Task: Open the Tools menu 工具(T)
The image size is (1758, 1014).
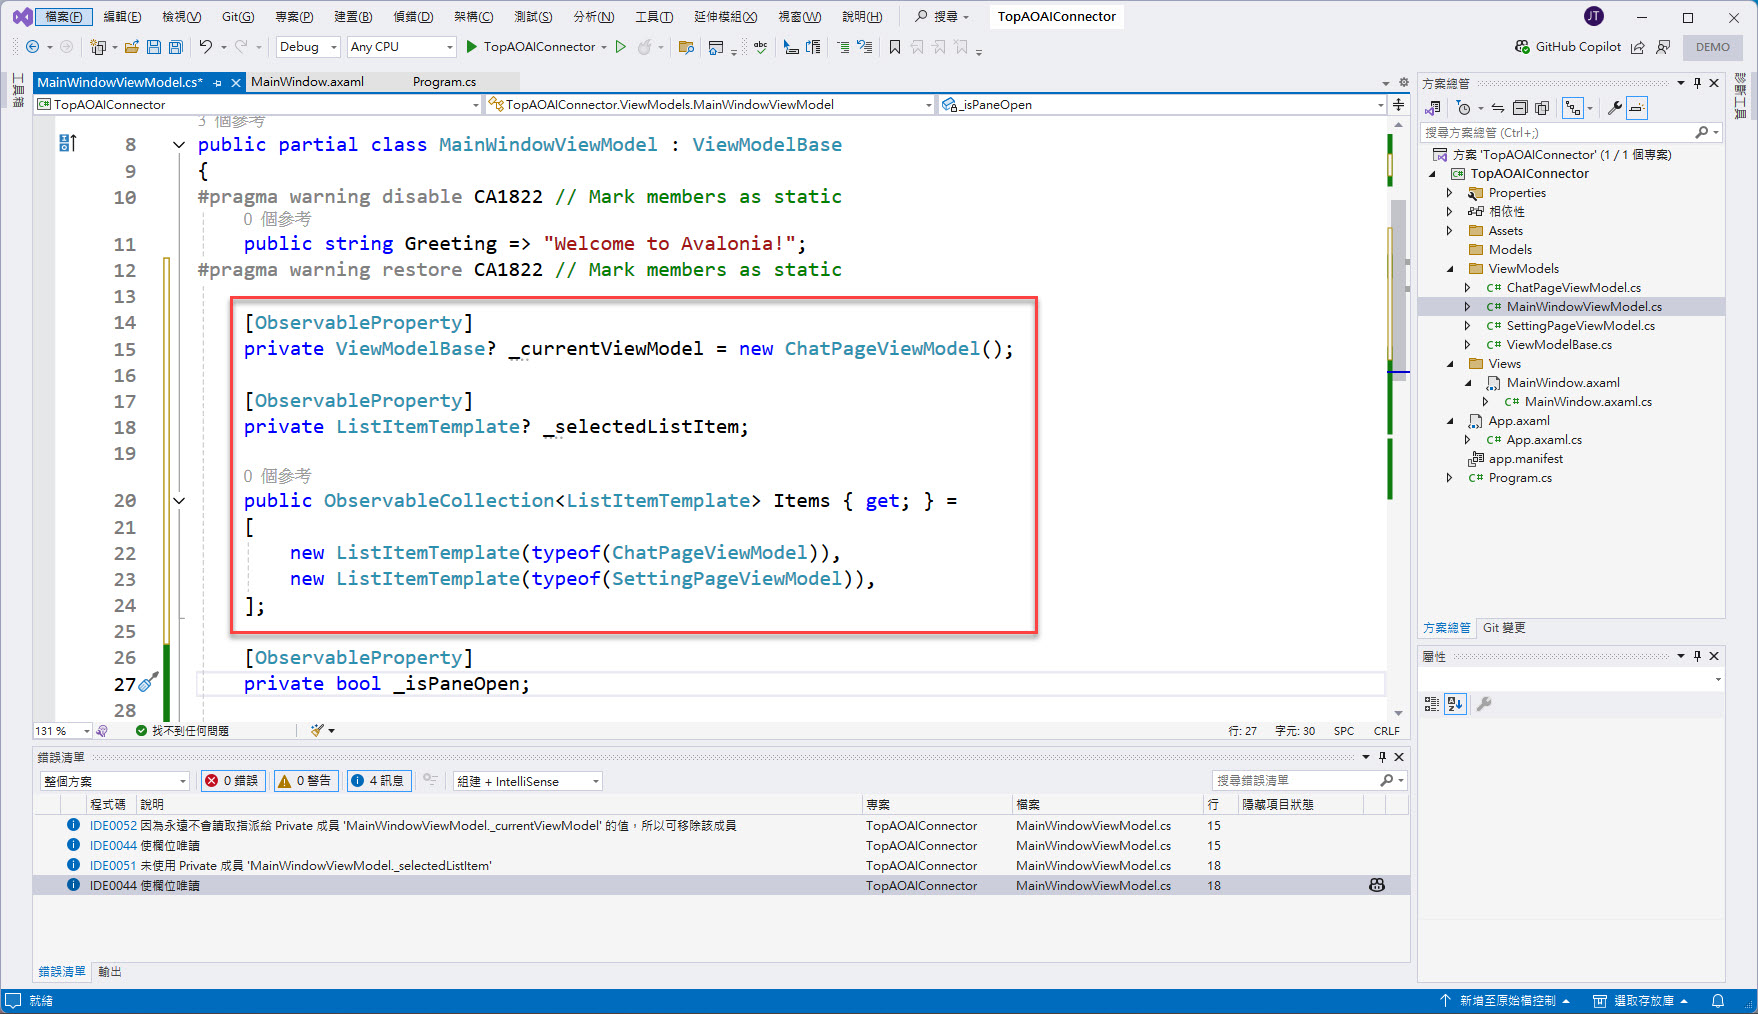Action: [x=654, y=17]
